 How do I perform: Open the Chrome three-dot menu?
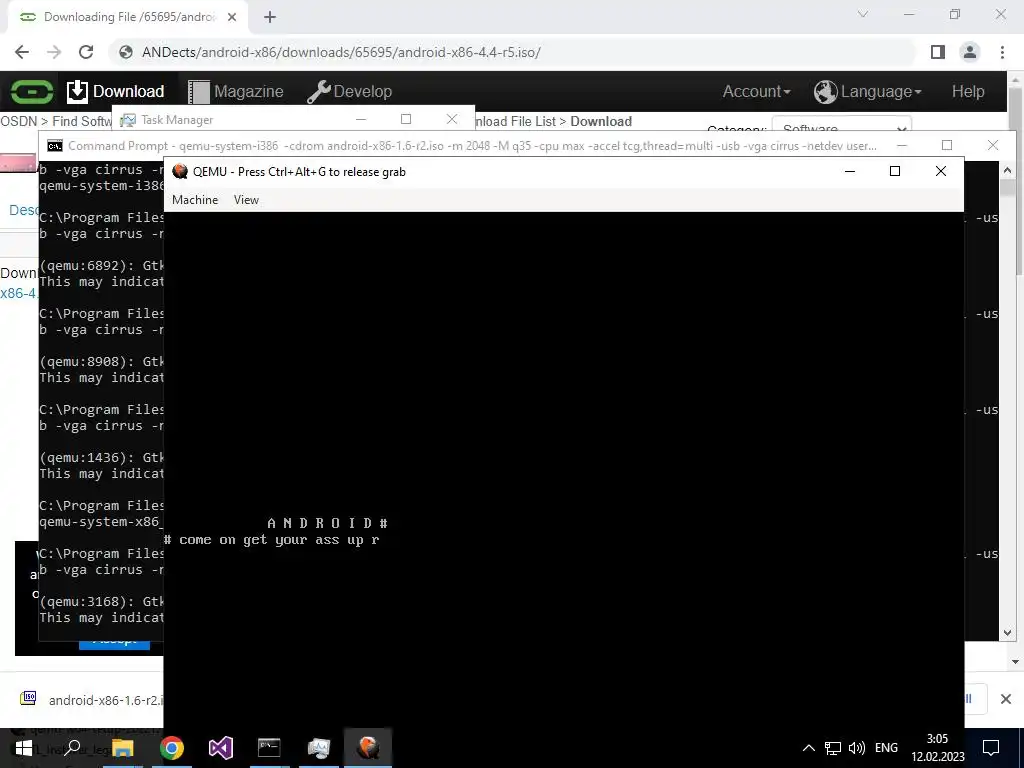(1002, 52)
